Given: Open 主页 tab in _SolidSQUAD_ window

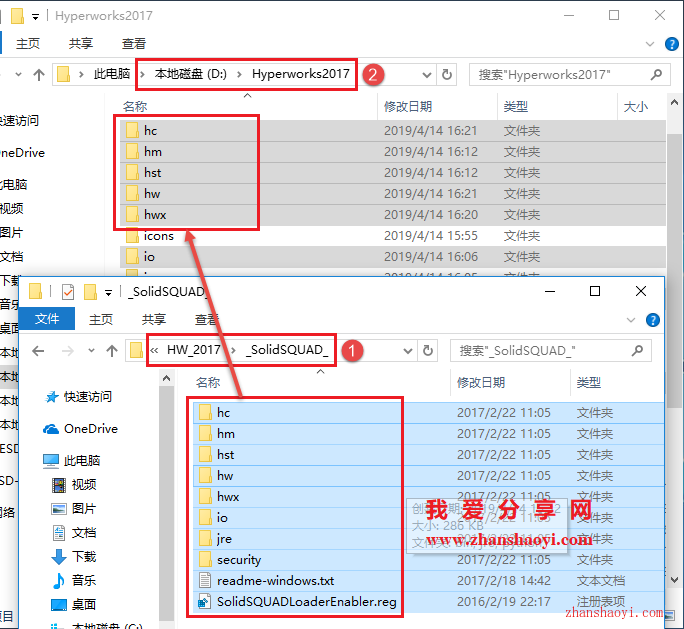Looking at the screenshot, I should (x=101, y=319).
